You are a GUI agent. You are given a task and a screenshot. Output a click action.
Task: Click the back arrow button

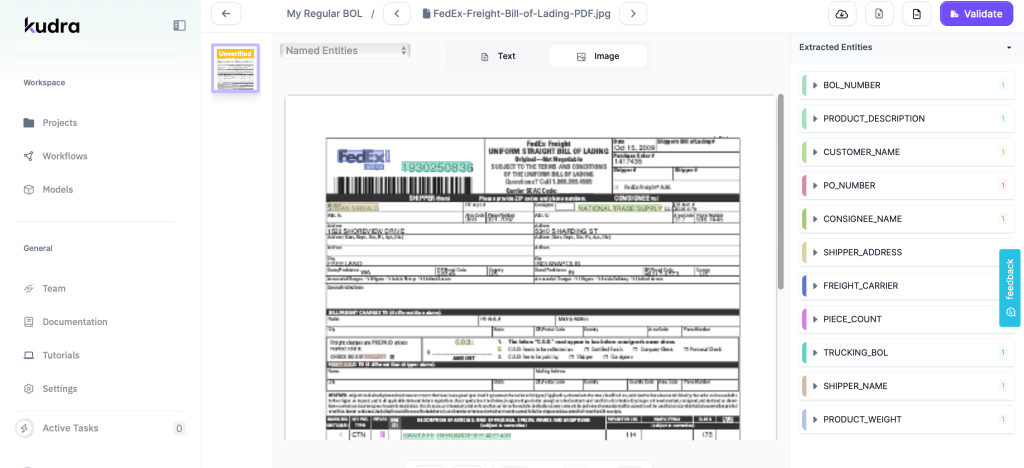226,14
